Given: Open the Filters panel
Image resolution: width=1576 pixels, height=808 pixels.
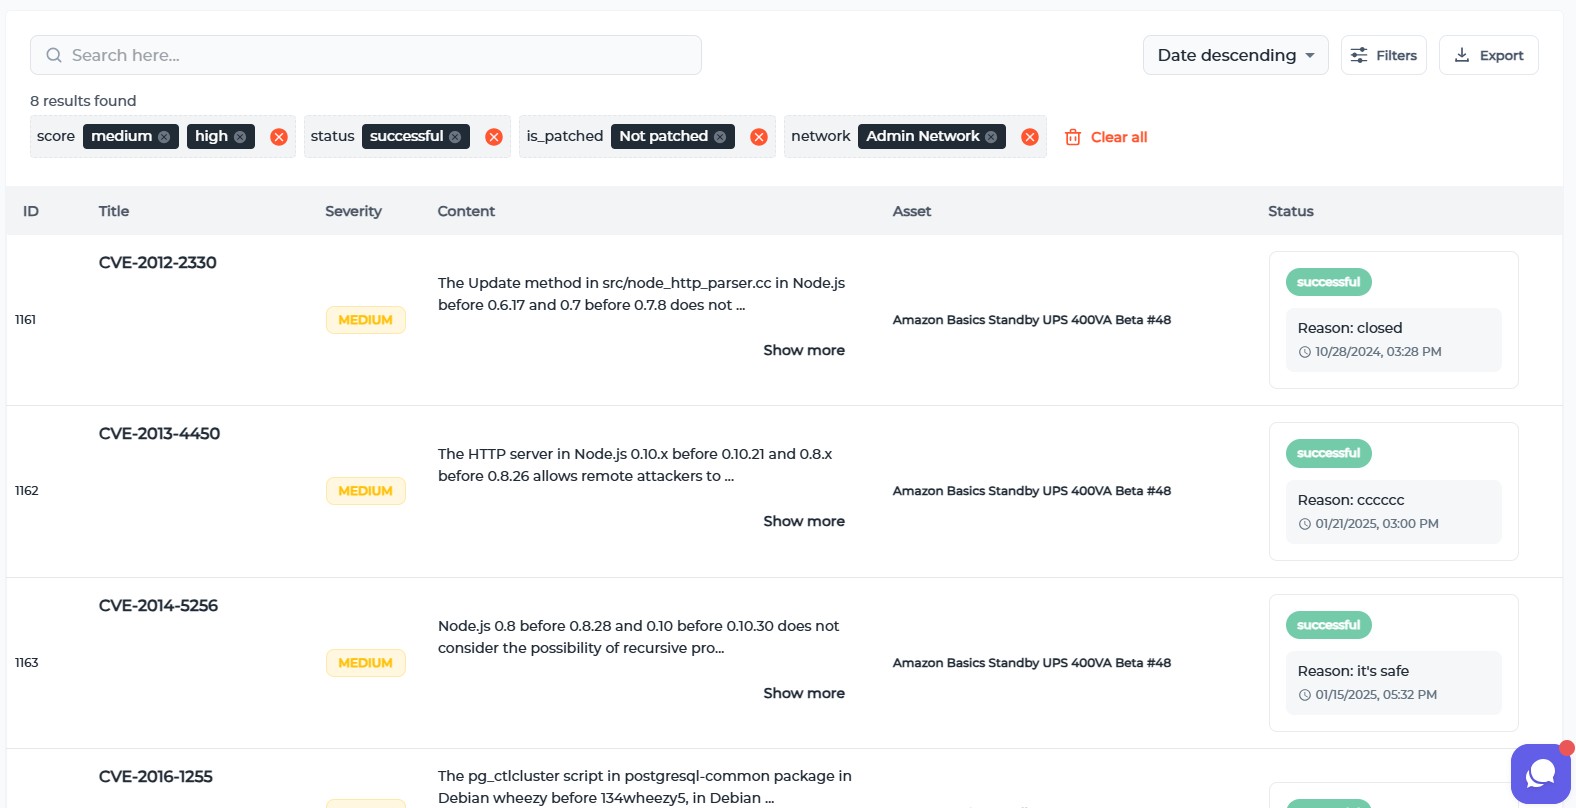Looking at the screenshot, I should coord(1383,55).
